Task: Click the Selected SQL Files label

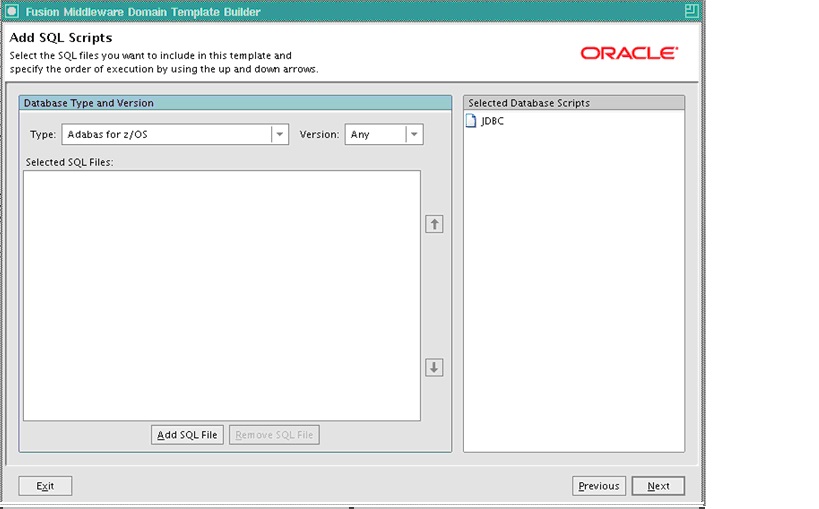Action: [x=69, y=163]
